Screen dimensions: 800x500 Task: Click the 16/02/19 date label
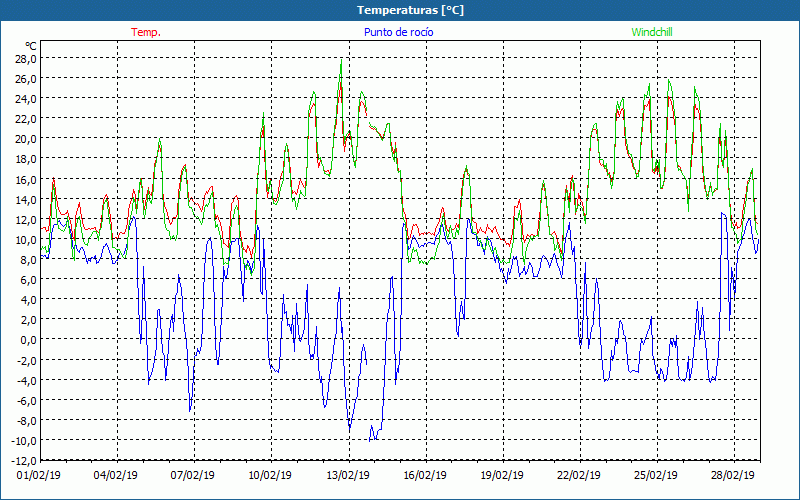click(x=424, y=475)
